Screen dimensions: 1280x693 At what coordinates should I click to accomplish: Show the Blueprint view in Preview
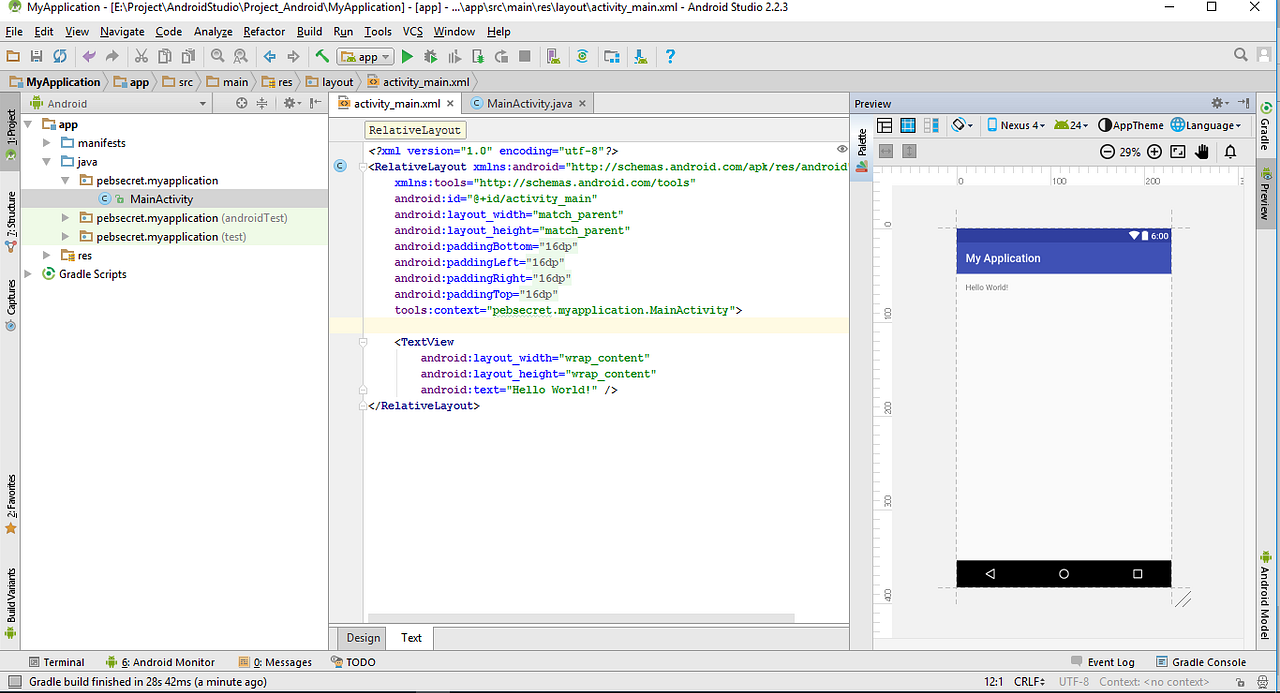pyautogui.click(x=908, y=126)
